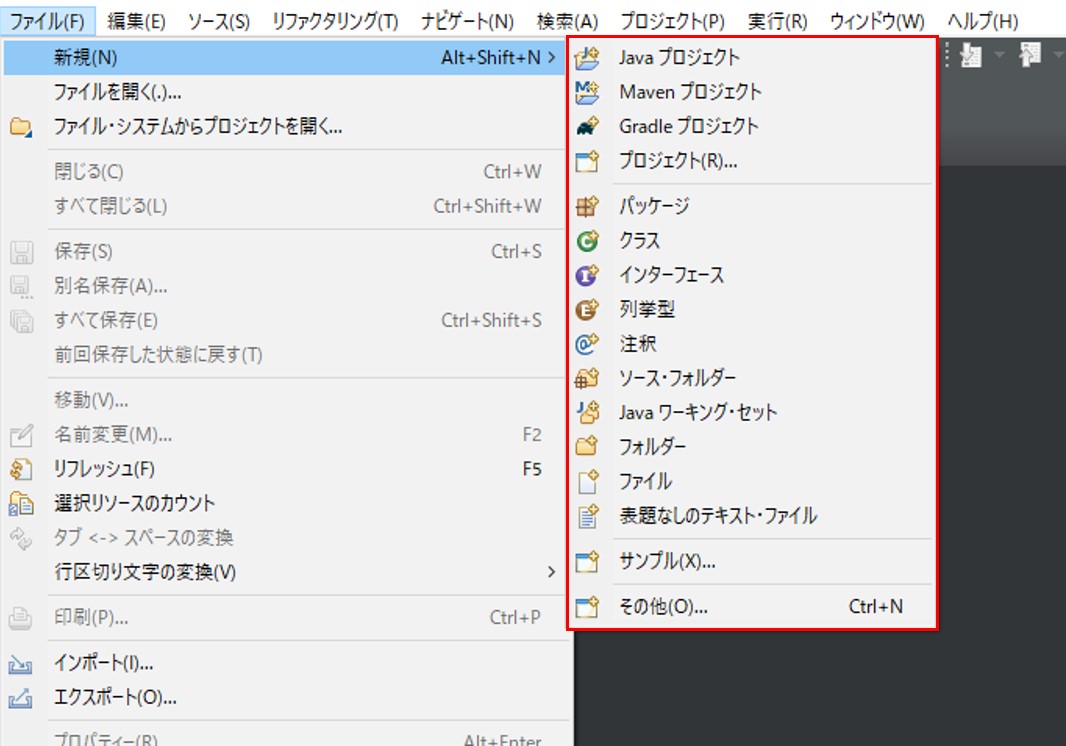The height and width of the screenshot is (746, 1066).
Task: Open the 実行(R) menu
Action: pyautogui.click(x=777, y=22)
